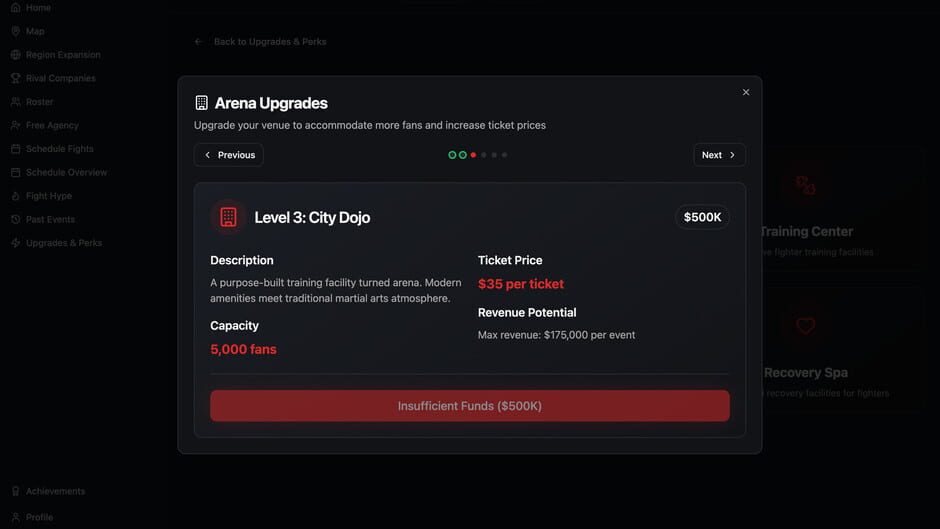
Task: Select the fourth pagination dot
Action: pyautogui.click(x=484, y=155)
